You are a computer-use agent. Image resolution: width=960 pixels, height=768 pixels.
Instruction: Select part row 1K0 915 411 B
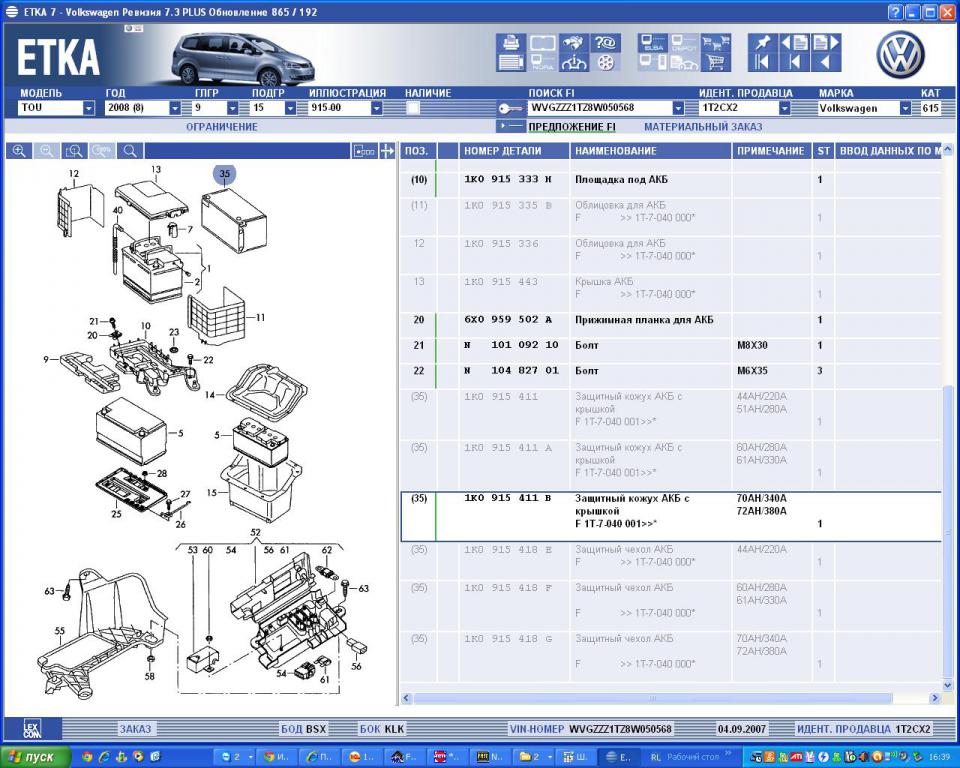(x=670, y=516)
